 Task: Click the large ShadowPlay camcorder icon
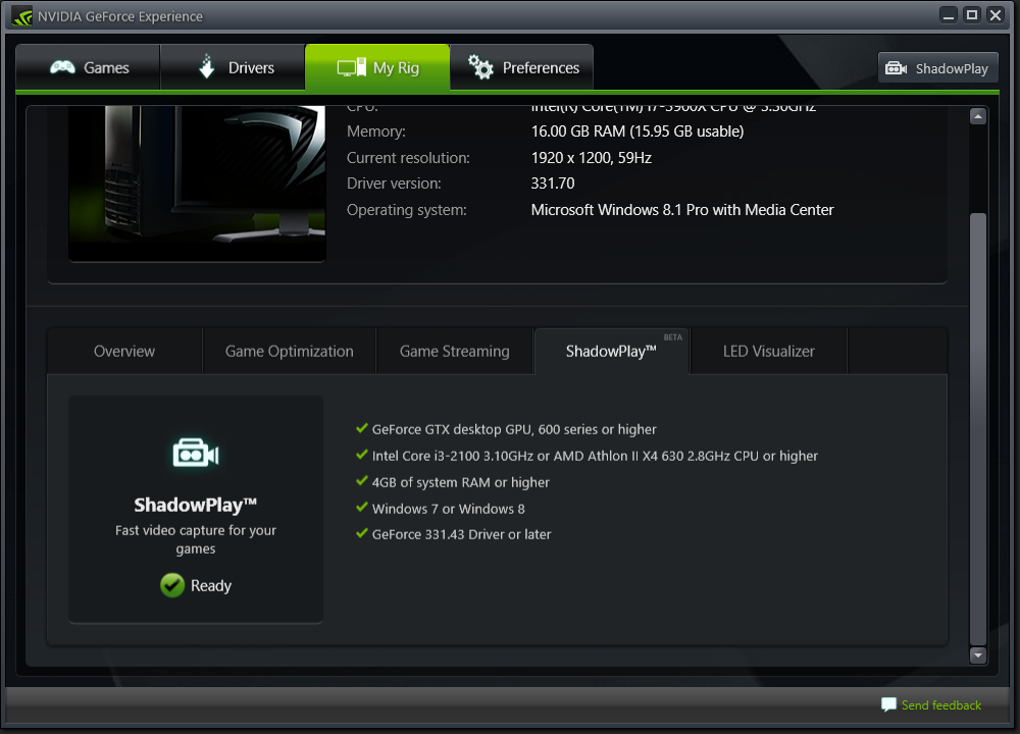[x=196, y=453]
